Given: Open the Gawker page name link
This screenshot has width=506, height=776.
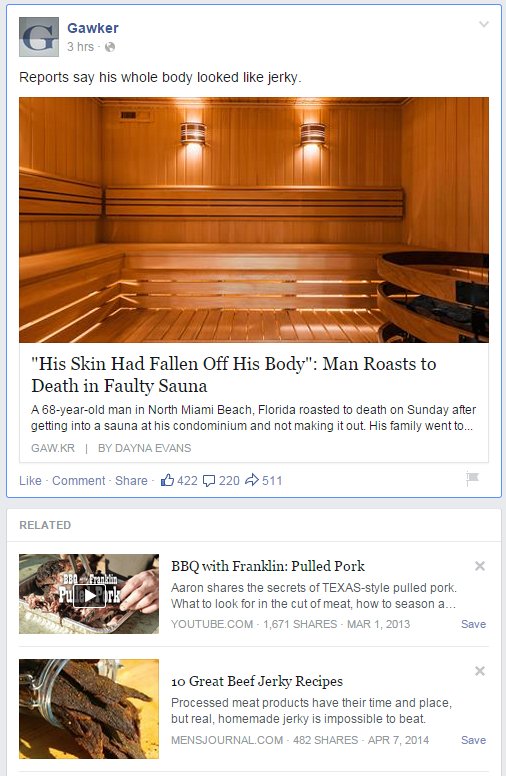Looking at the screenshot, I should [93, 28].
